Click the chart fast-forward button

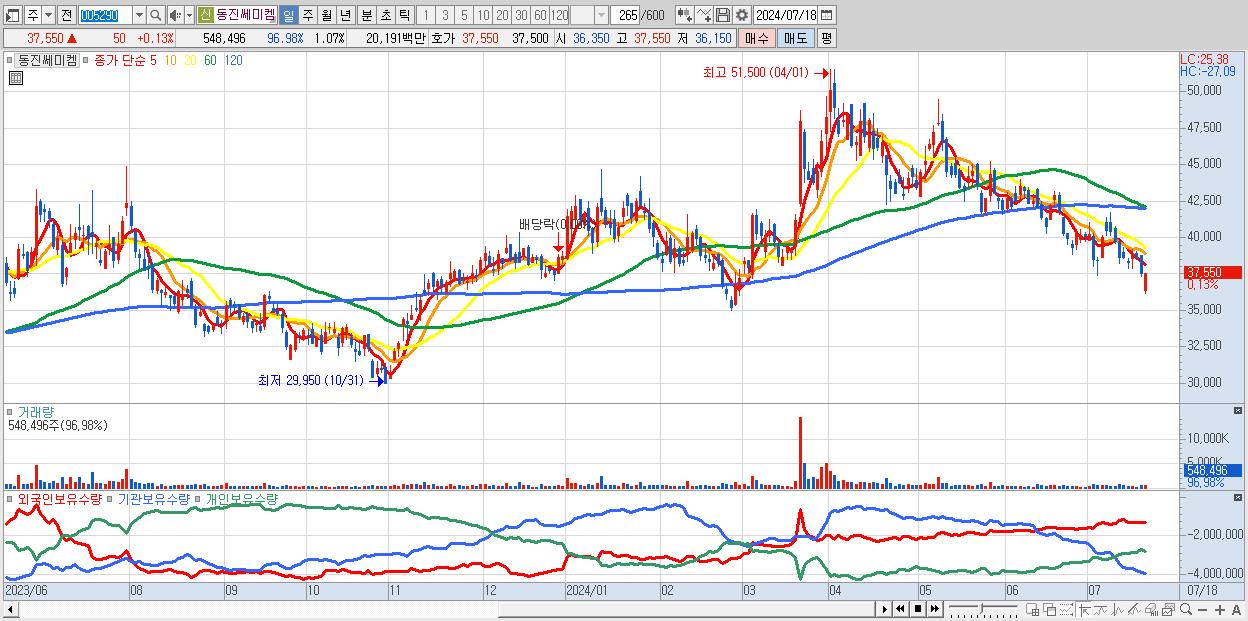[x=935, y=609]
